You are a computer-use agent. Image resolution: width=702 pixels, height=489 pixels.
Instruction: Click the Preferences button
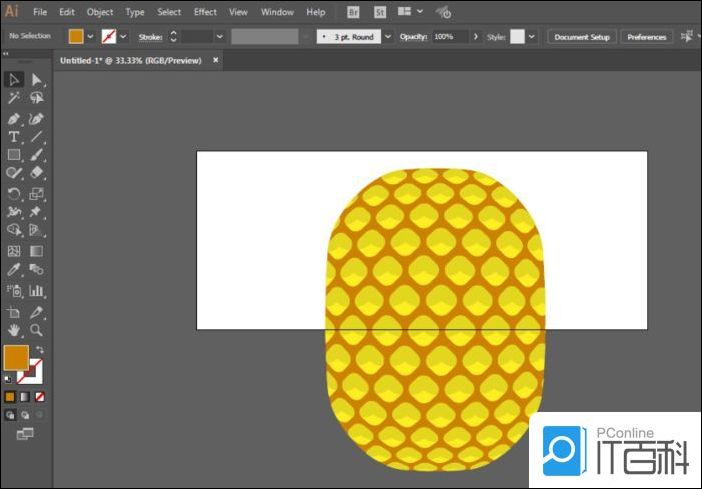point(646,37)
